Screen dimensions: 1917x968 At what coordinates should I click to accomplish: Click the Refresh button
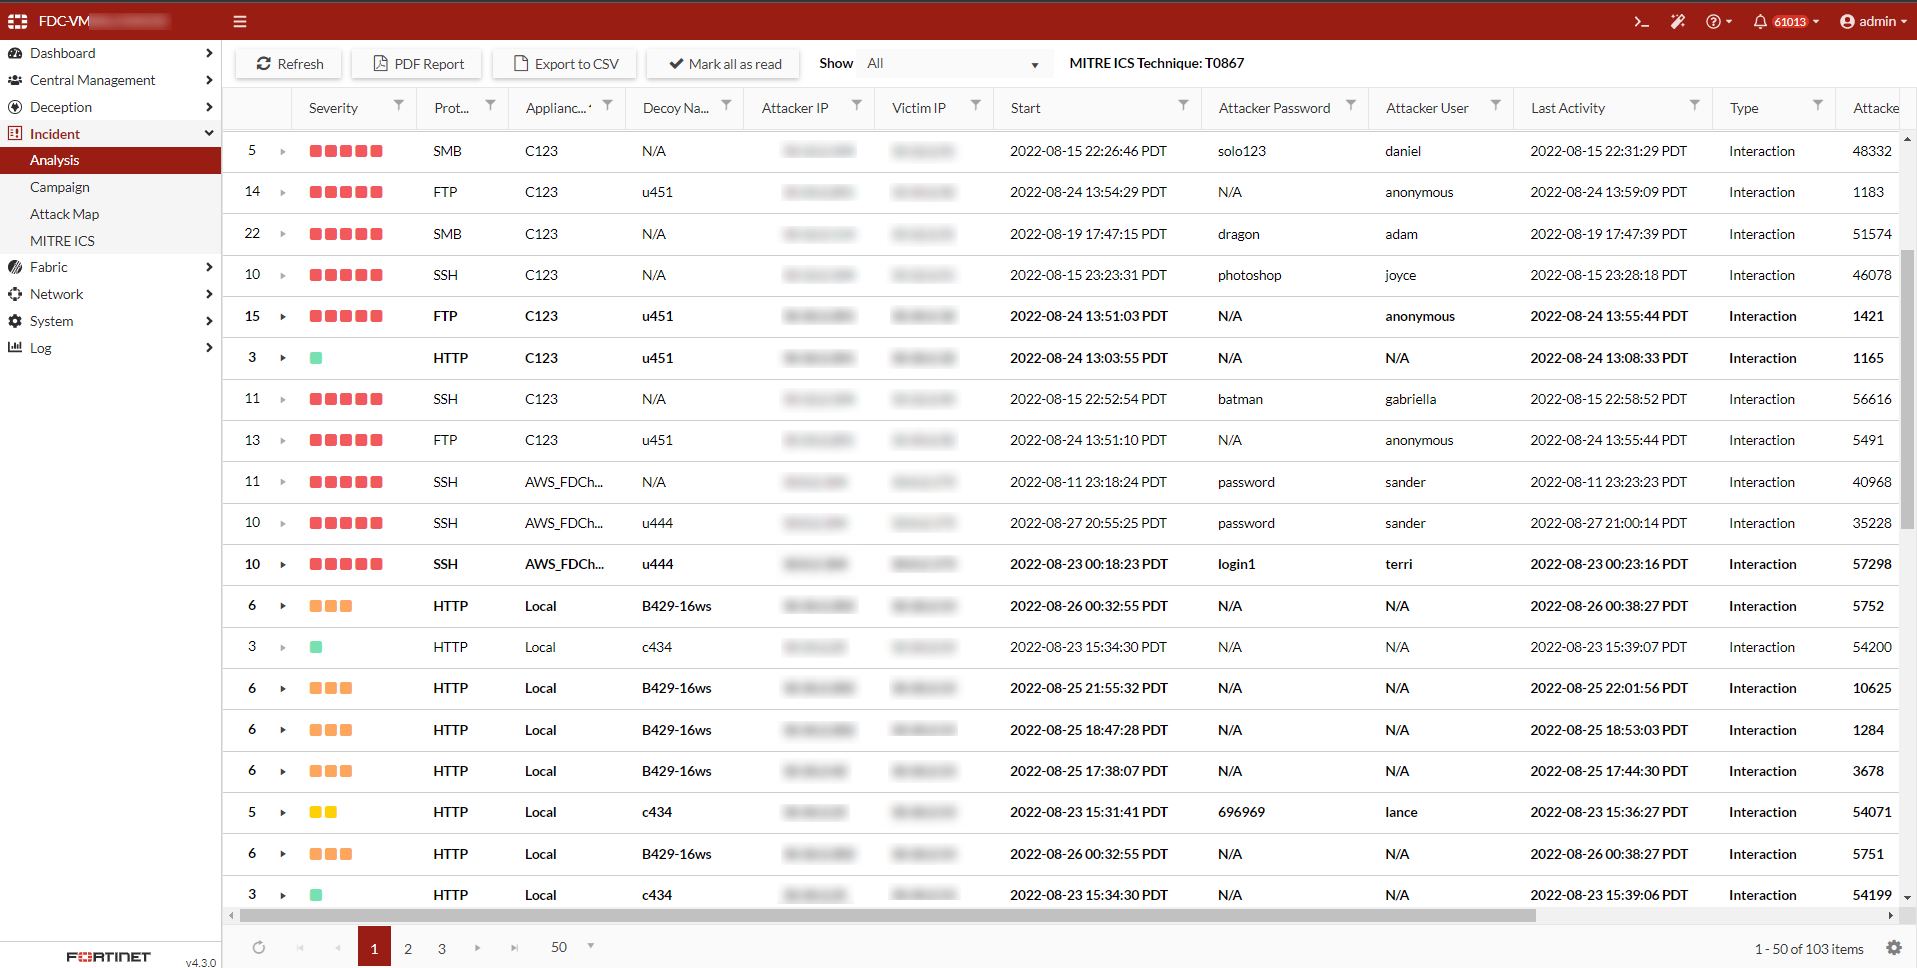(289, 64)
